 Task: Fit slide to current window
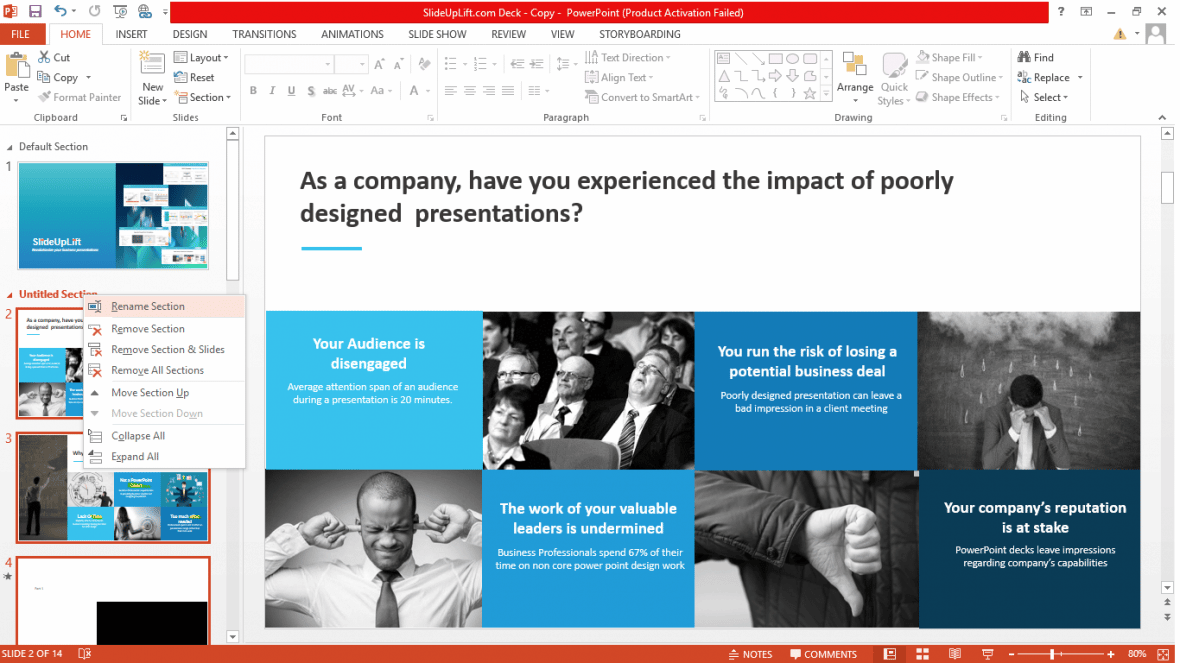pos(1163,653)
